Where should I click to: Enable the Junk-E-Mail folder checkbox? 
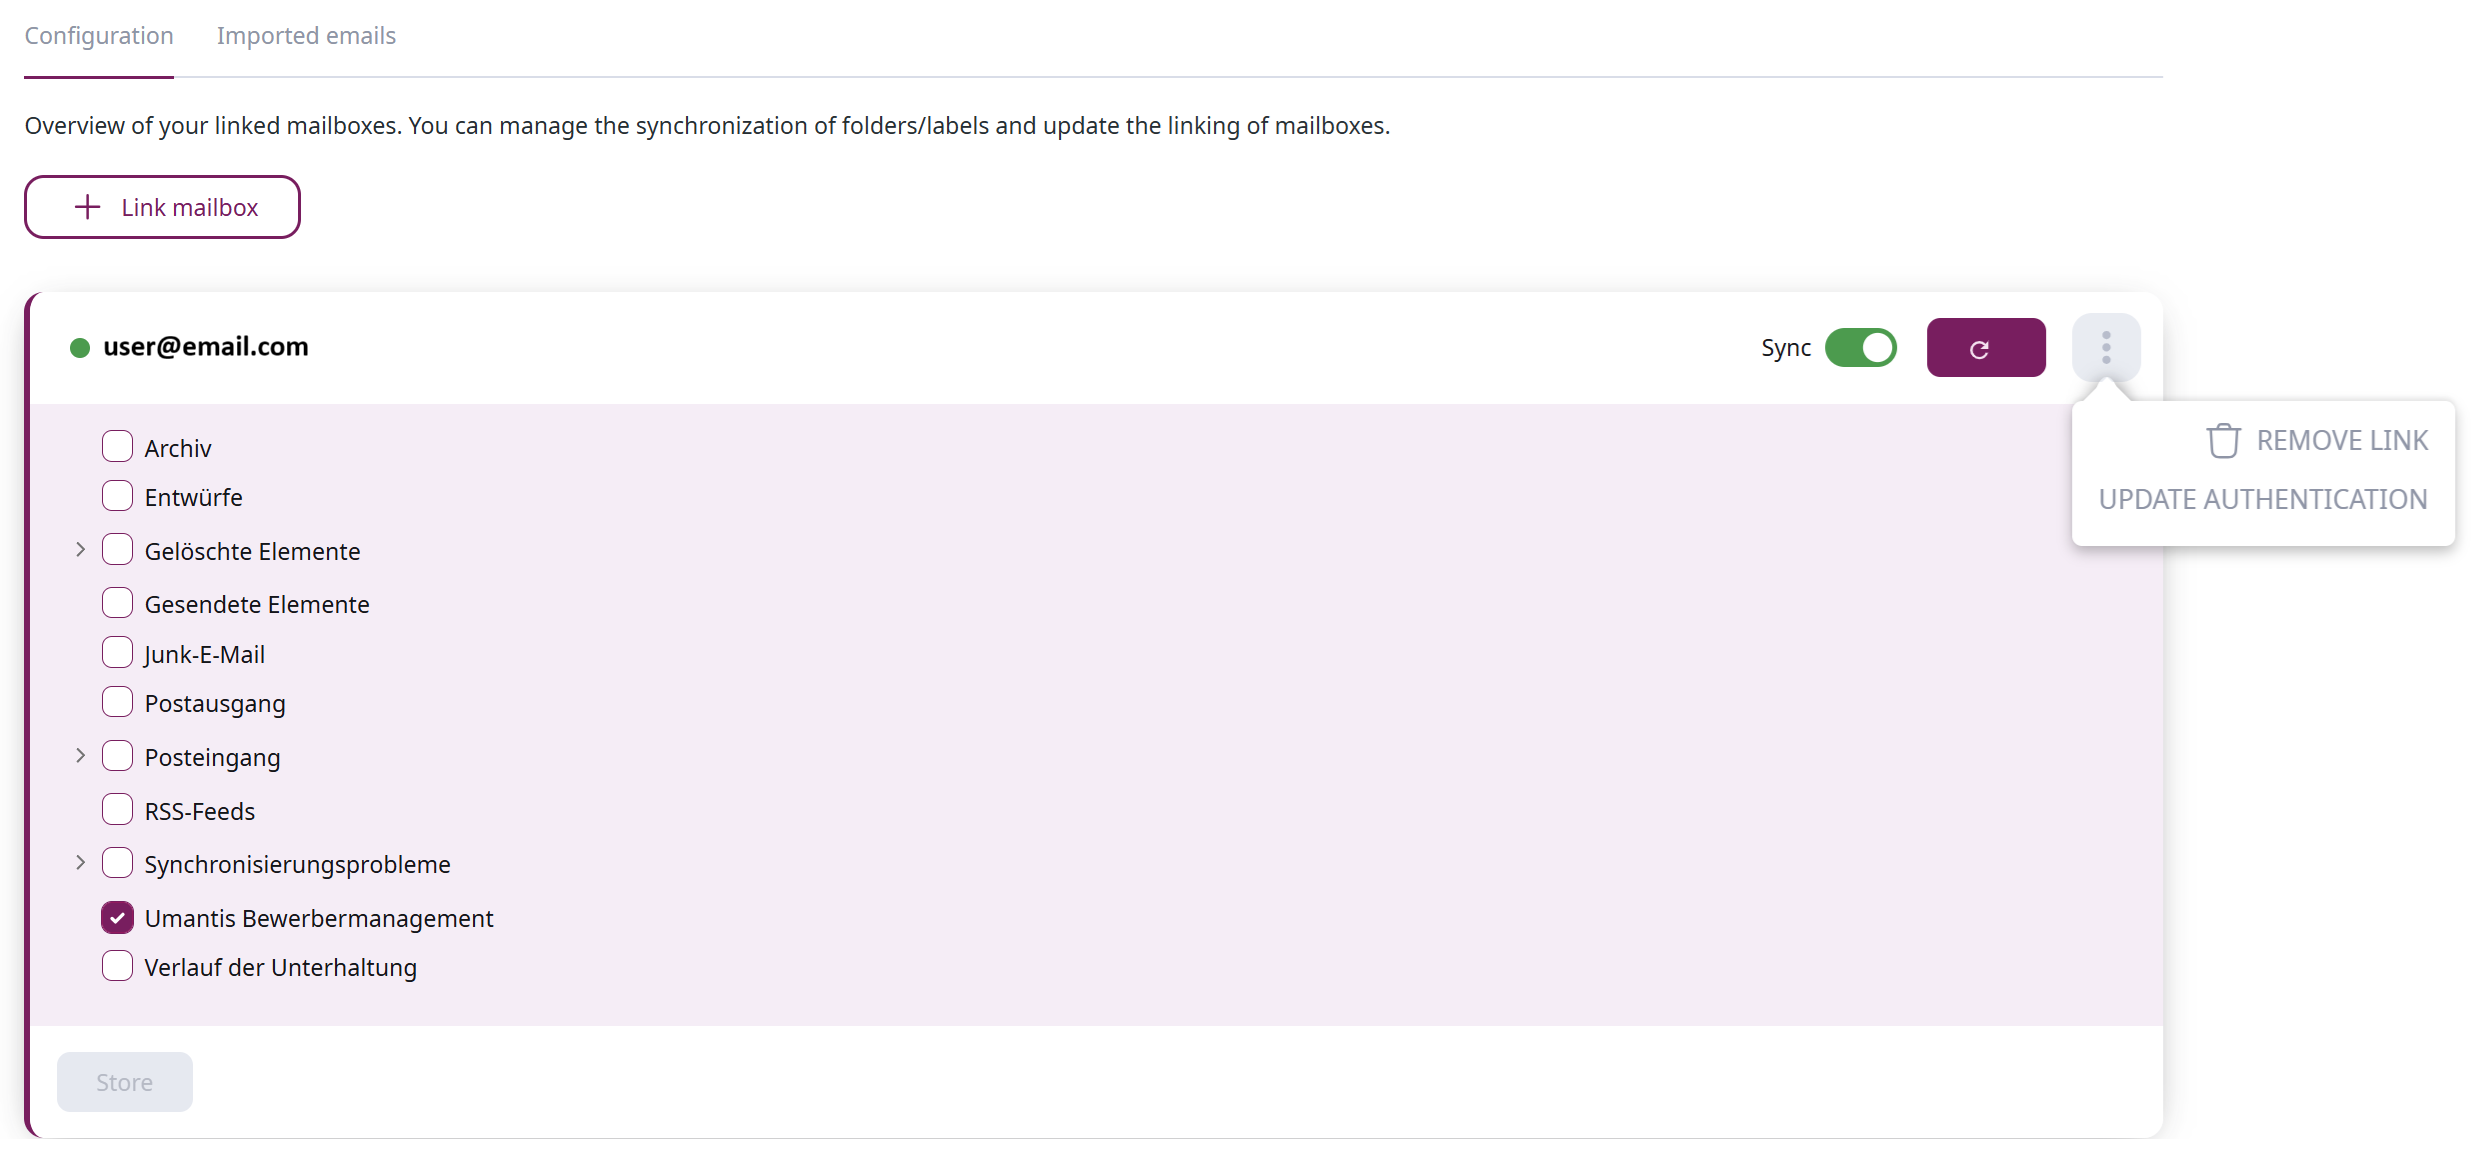pyautogui.click(x=117, y=653)
